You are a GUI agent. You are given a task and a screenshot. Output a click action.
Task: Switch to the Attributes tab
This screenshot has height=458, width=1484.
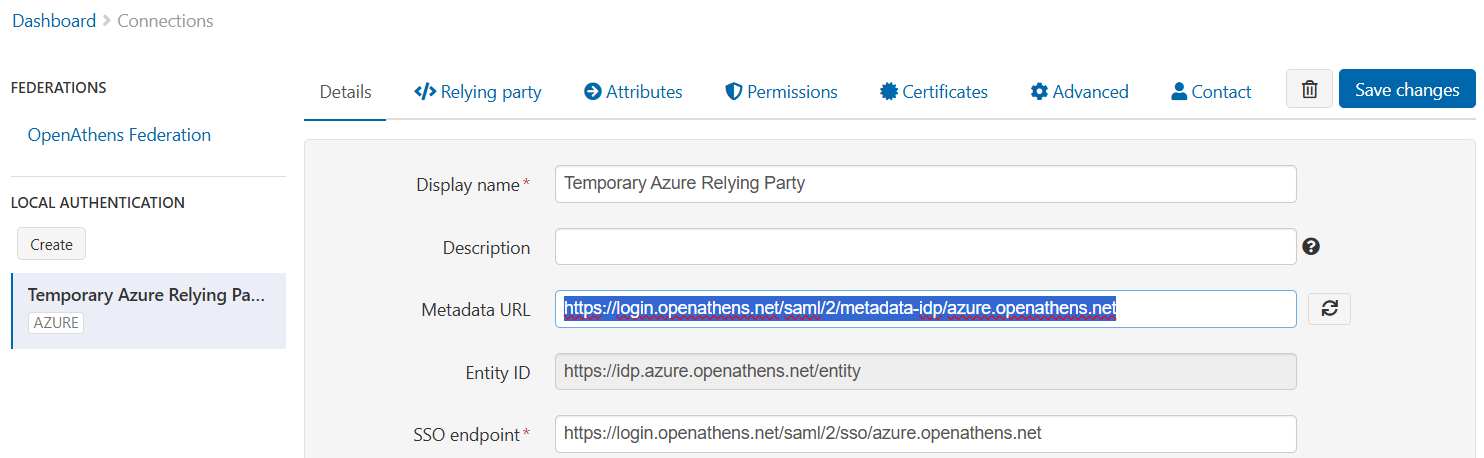(634, 92)
